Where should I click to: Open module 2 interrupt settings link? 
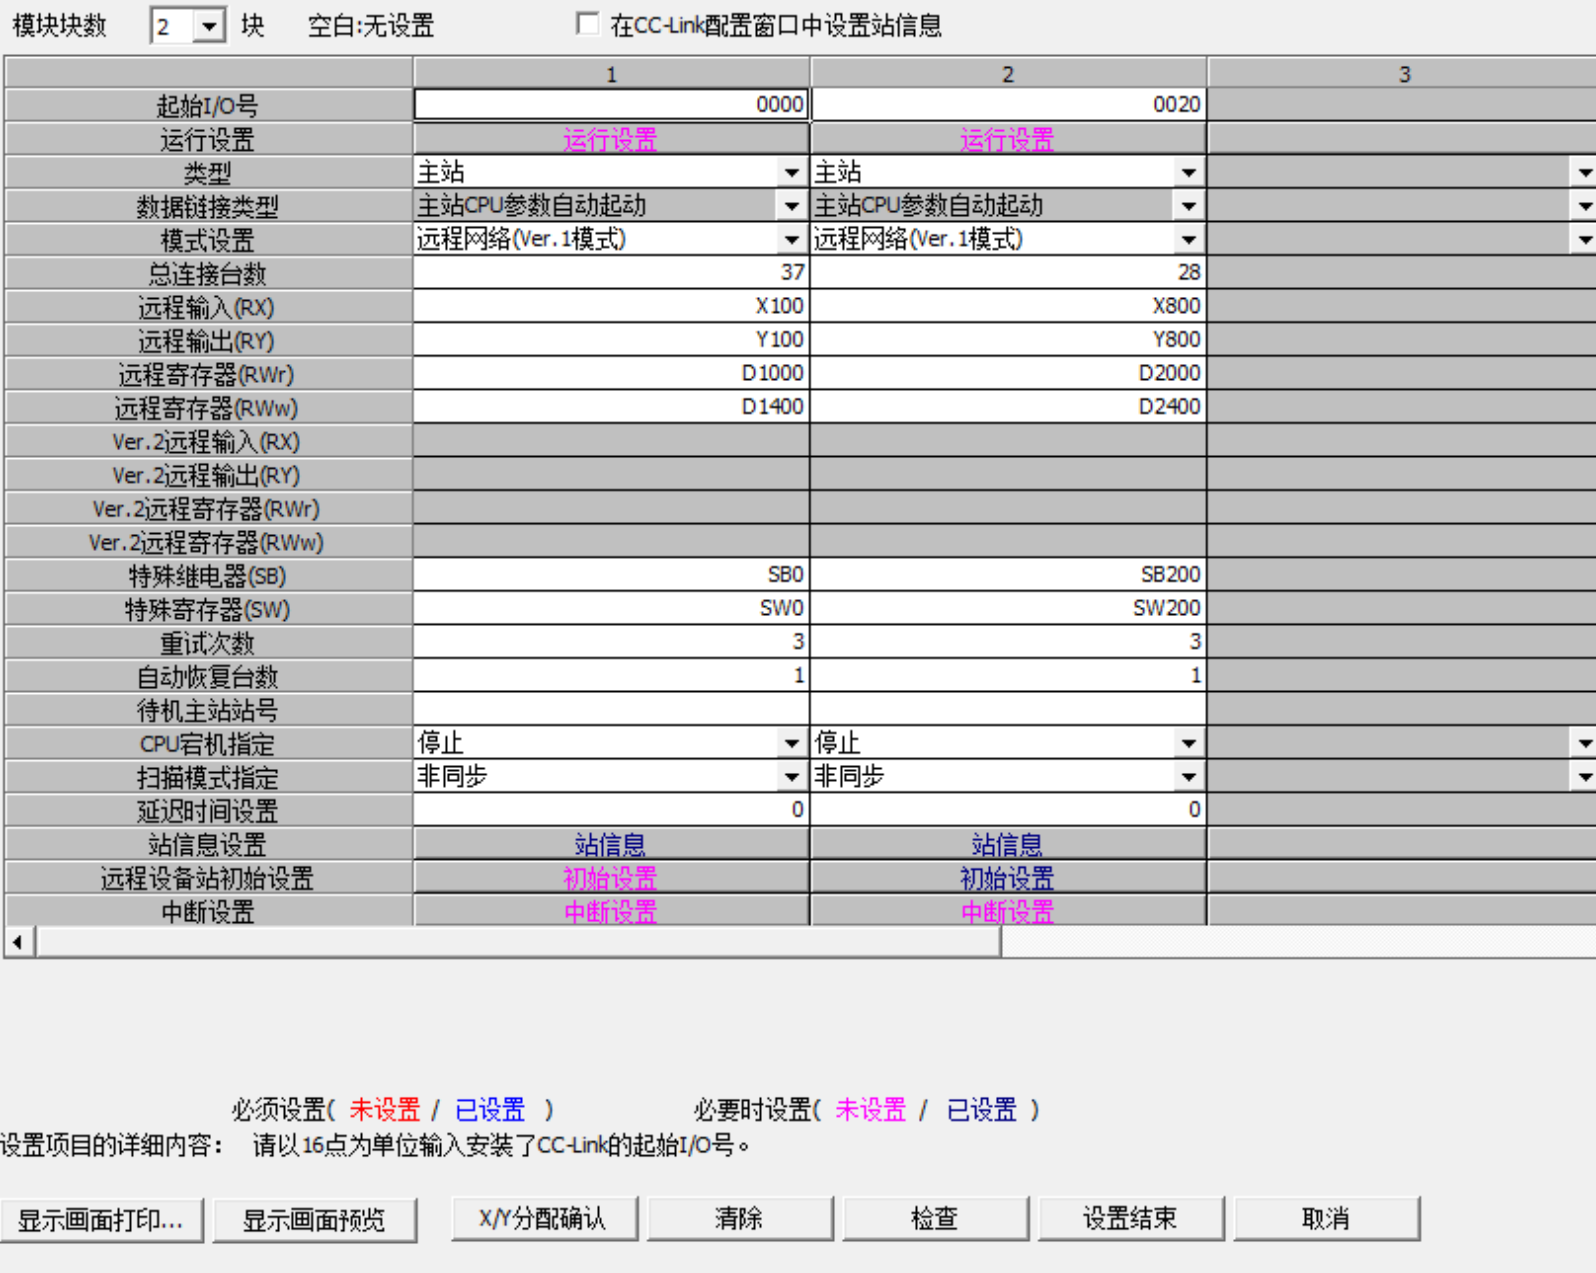pos(1006,912)
